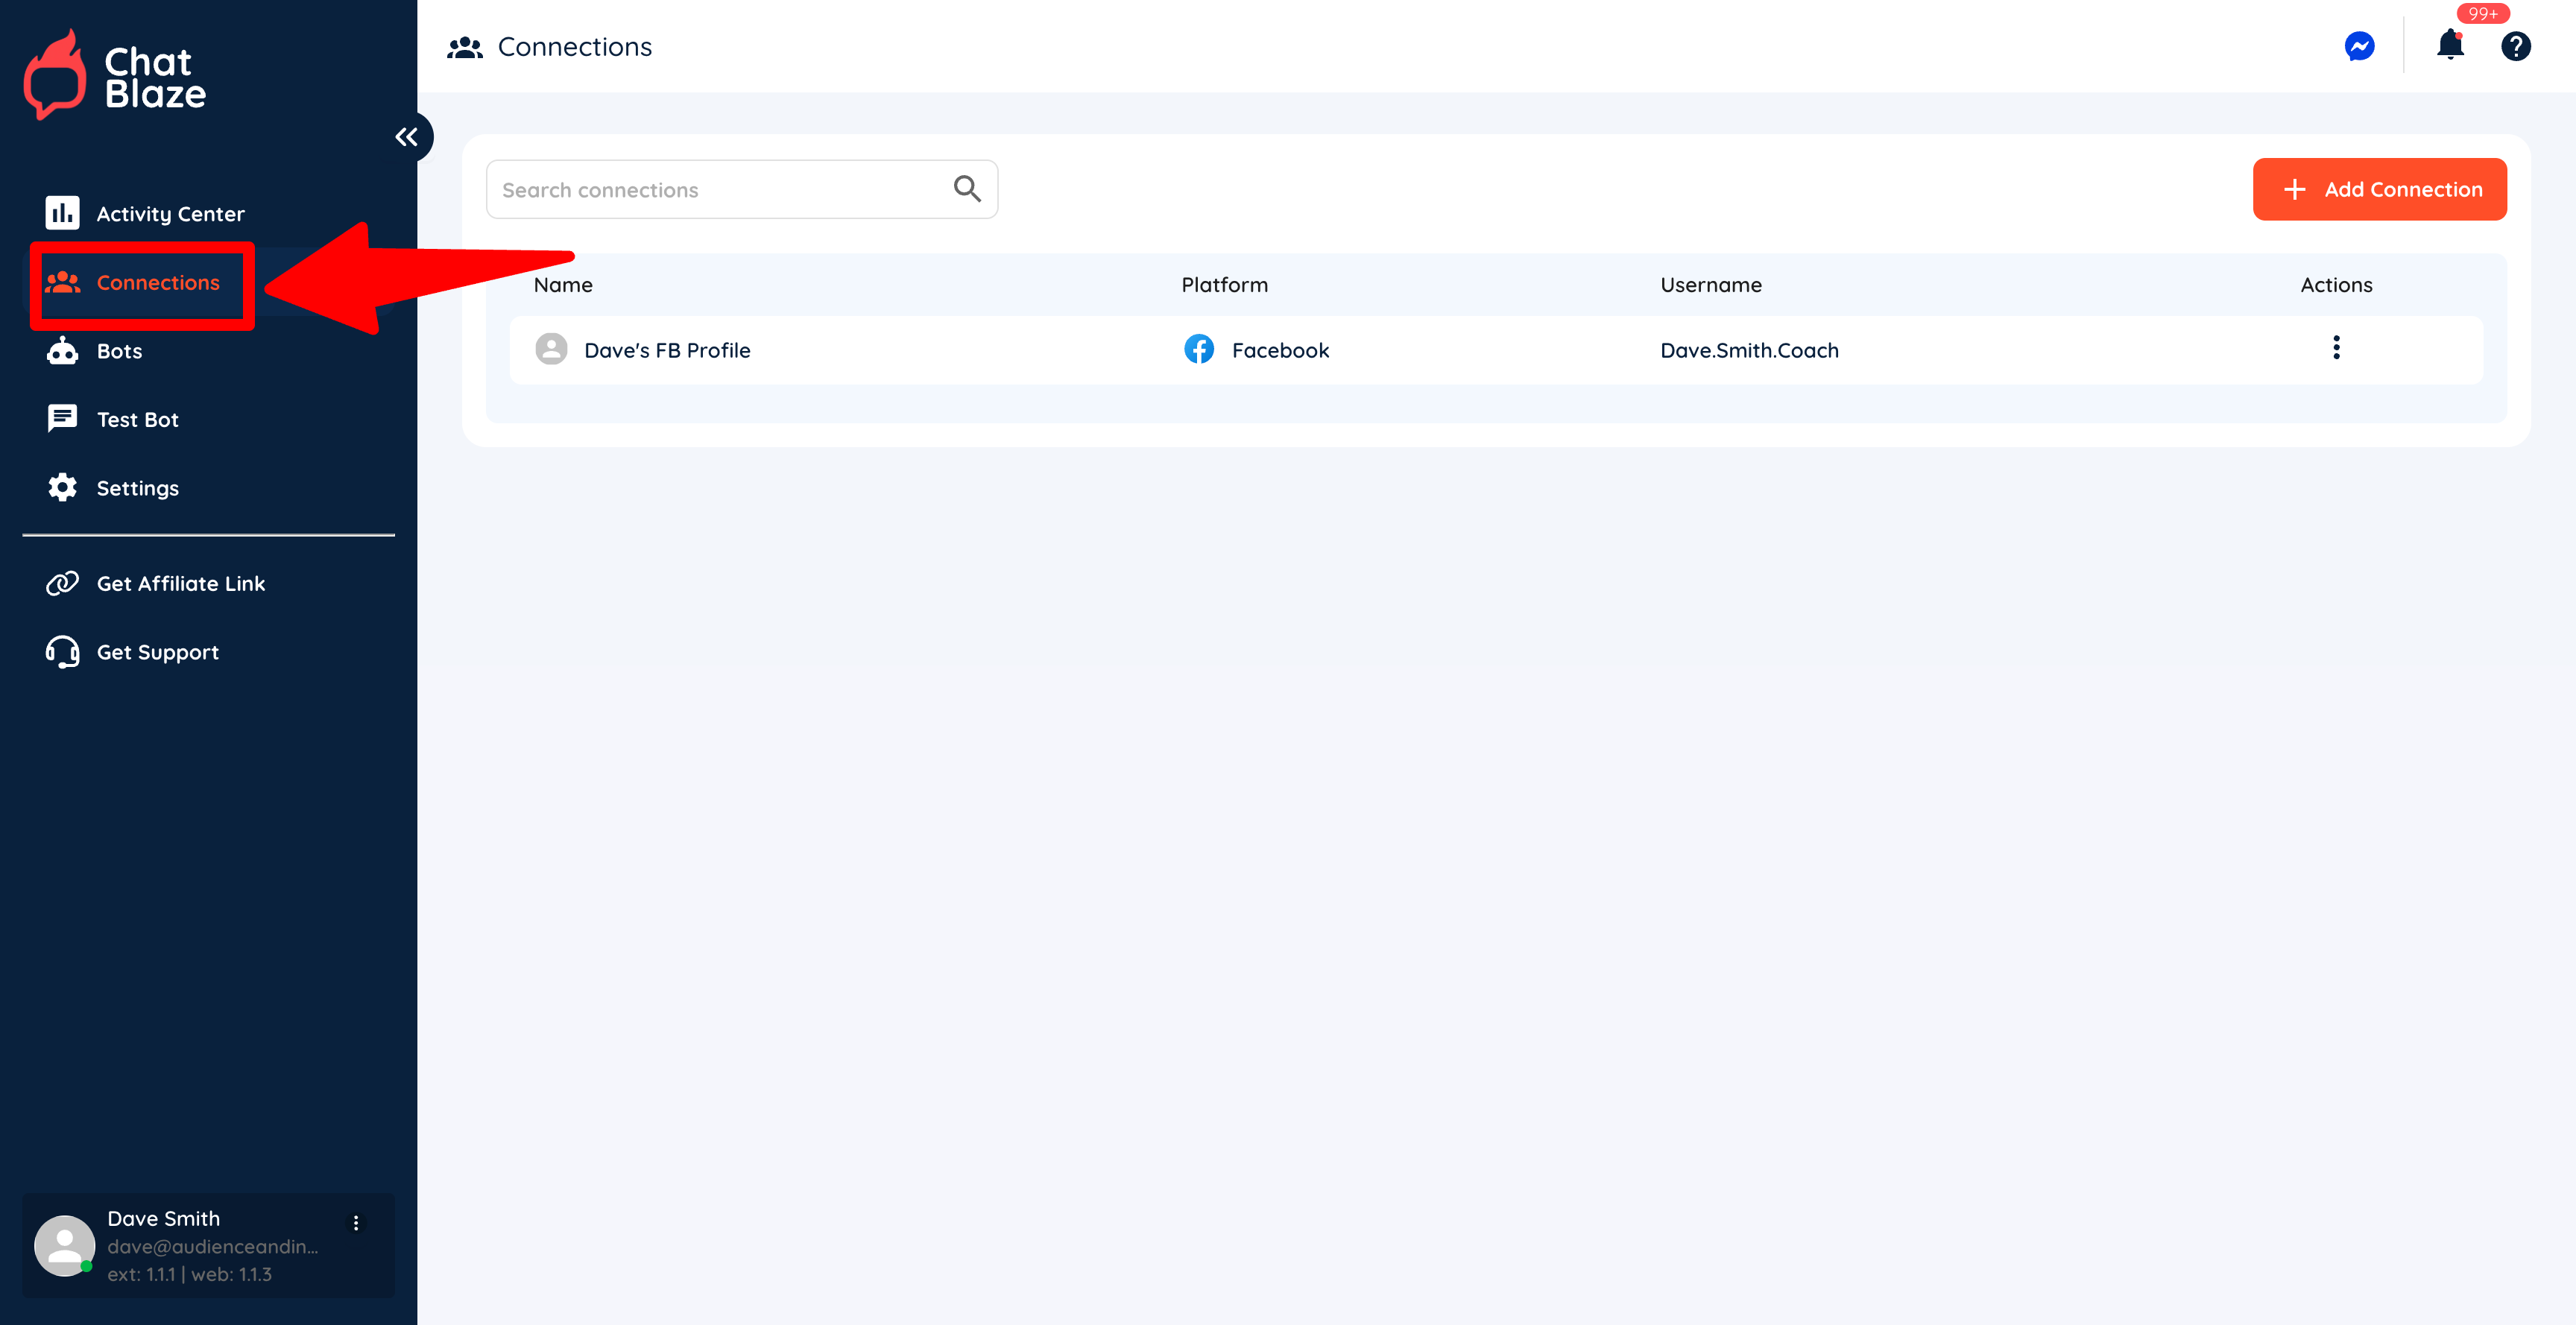Click the Messenger icon in header
This screenshot has height=1325, width=2576.
[x=2359, y=46]
